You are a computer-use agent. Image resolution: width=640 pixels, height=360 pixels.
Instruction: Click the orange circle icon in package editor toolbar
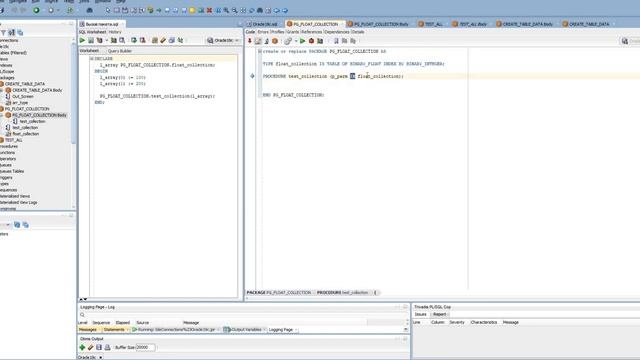pos(275,41)
